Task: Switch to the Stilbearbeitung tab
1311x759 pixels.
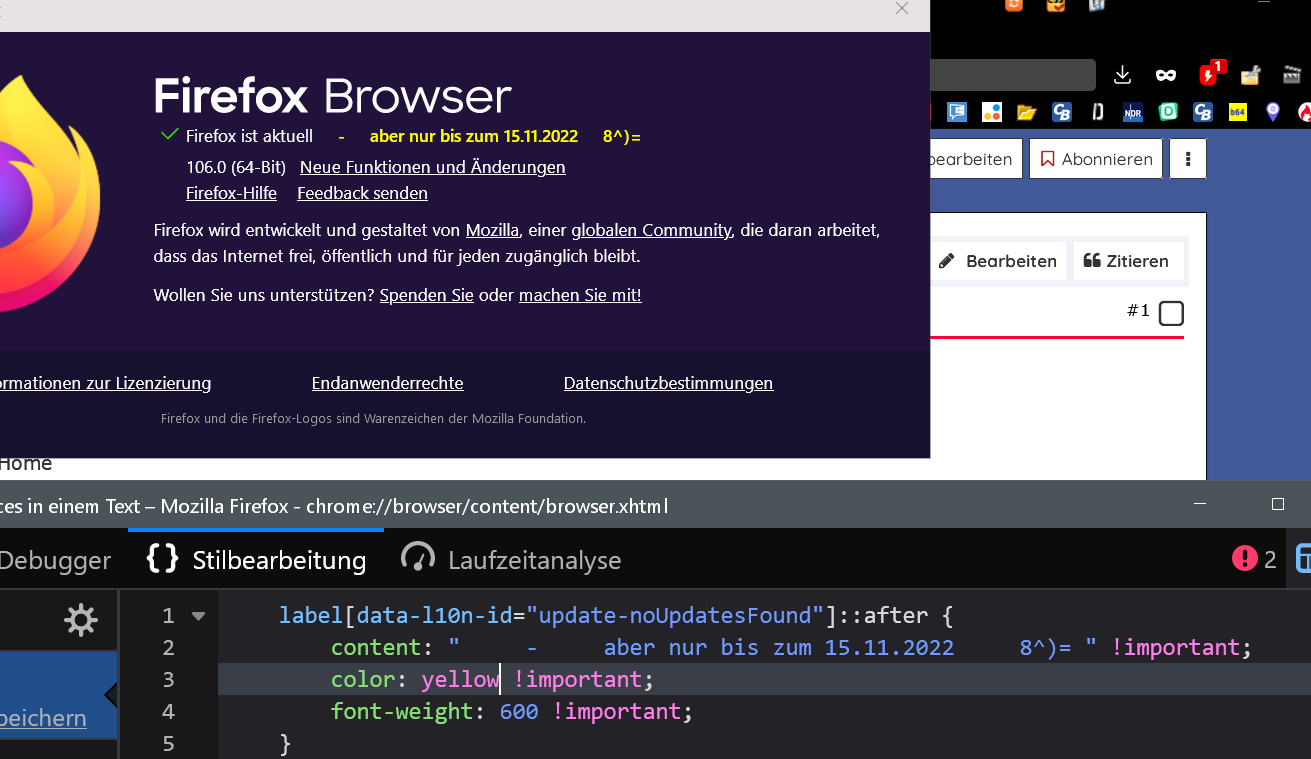Action: pos(256,560)
